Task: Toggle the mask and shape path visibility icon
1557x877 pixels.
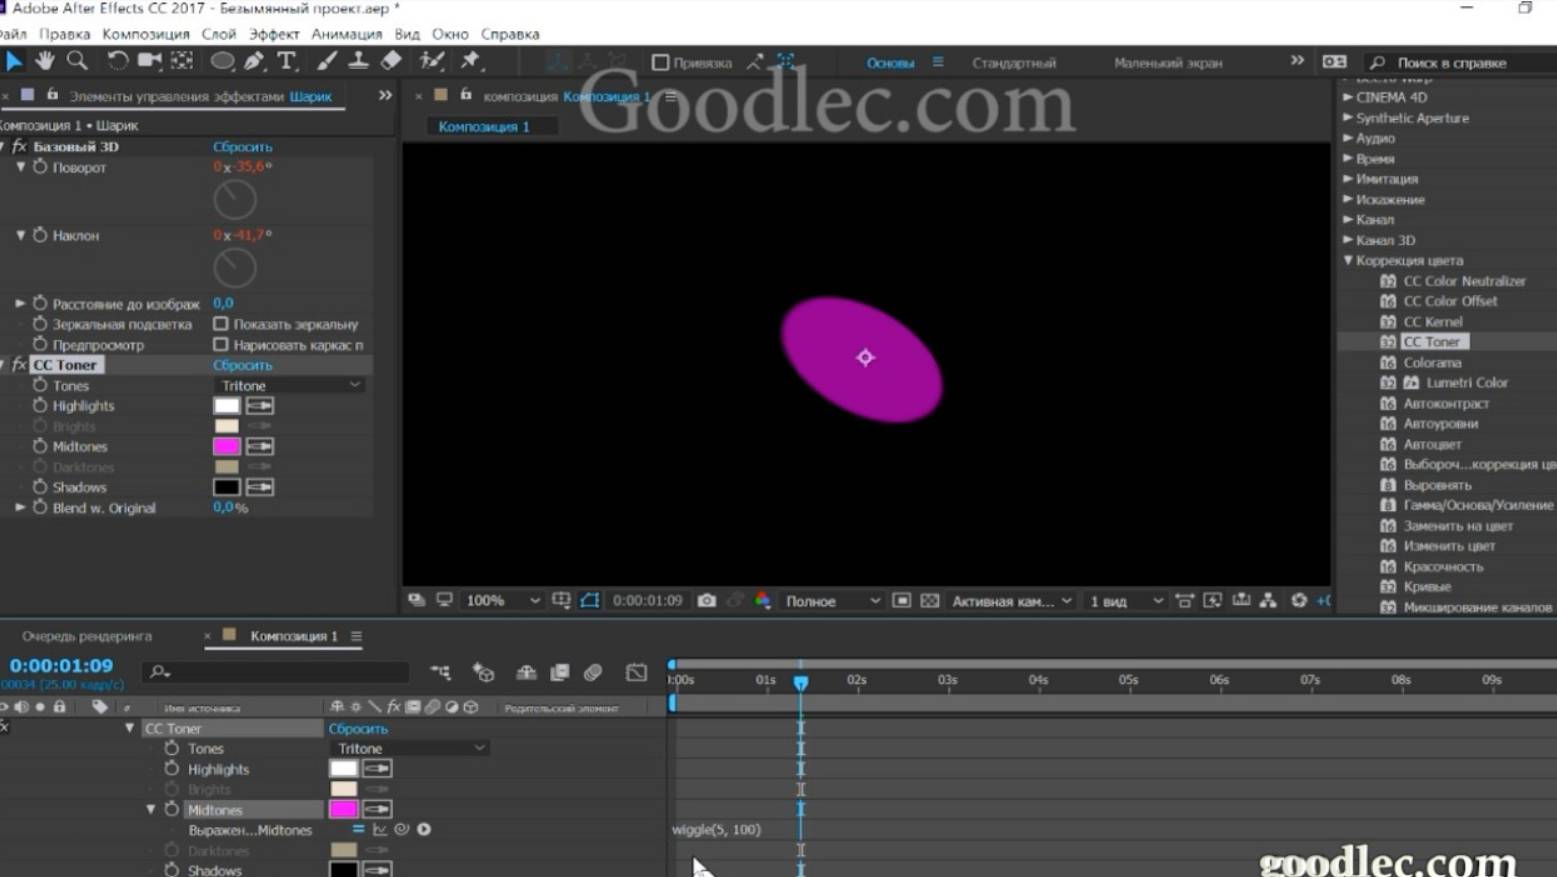Action: coord(590,600)
